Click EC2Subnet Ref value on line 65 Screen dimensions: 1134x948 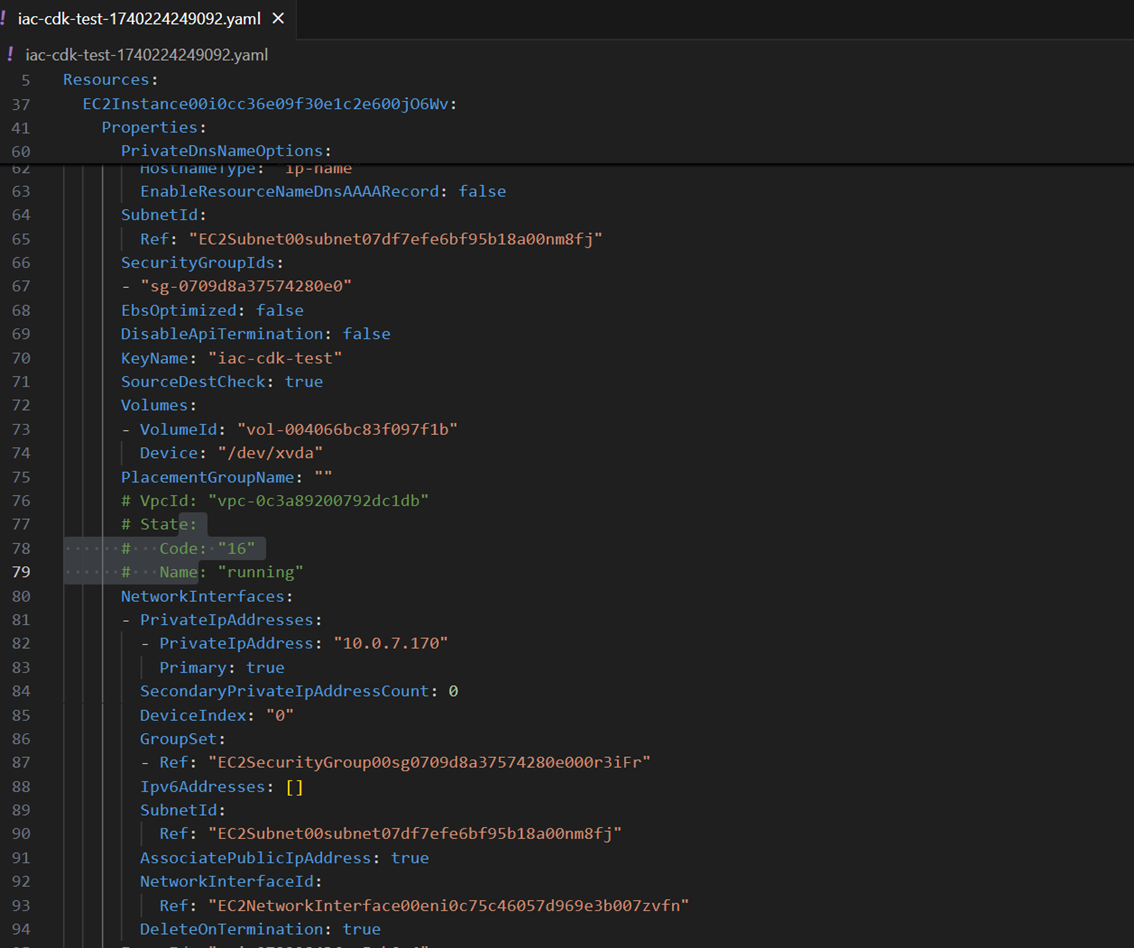396,239
